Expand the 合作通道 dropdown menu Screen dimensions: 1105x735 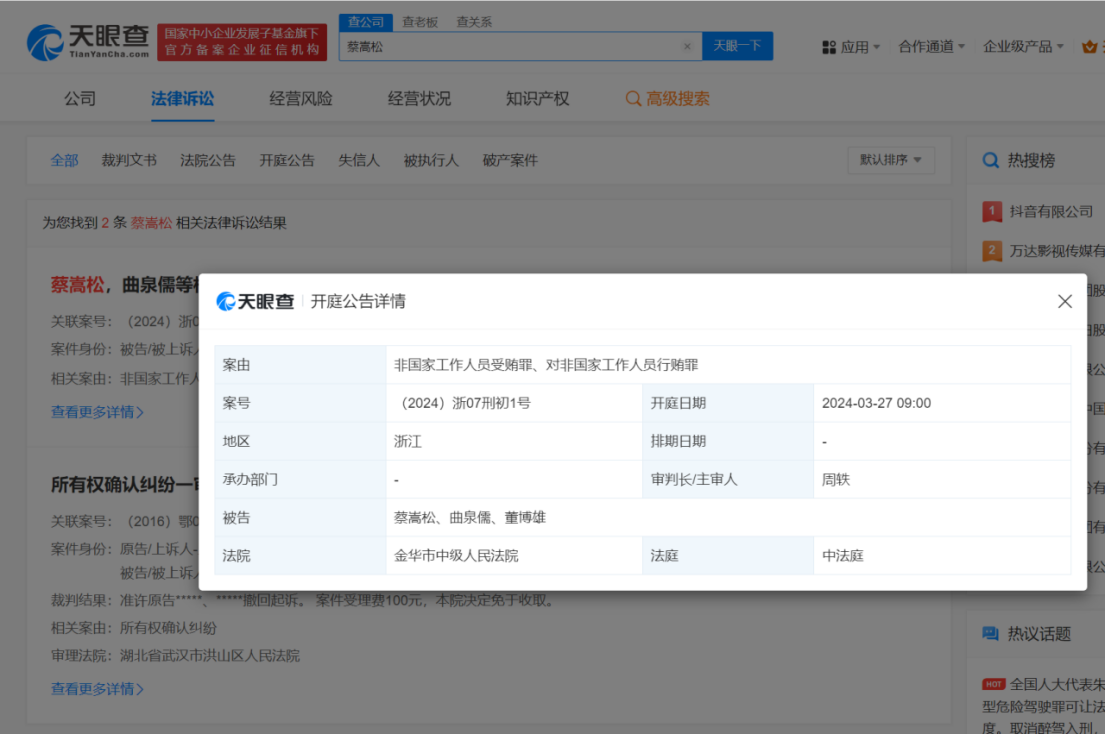click(x=932, y=47)
